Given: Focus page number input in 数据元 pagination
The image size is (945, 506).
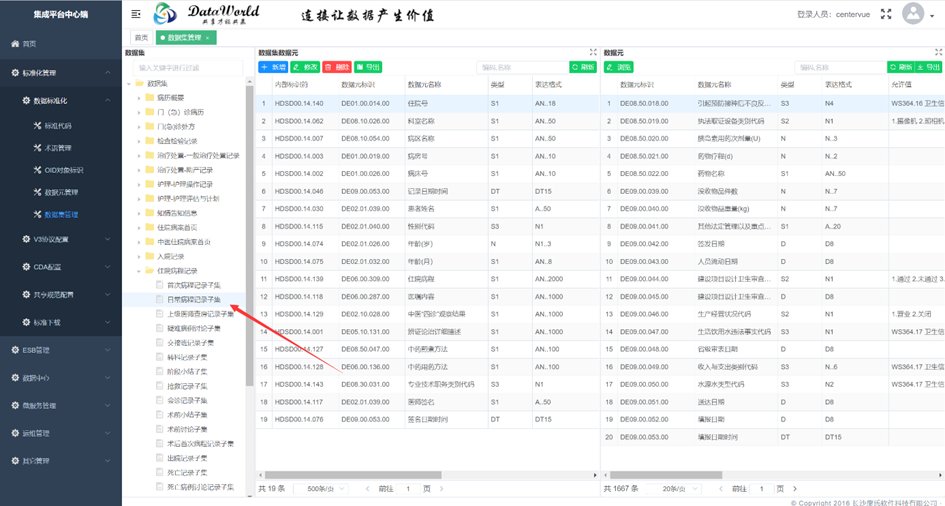Looking at the screenshot, I should [x=762, y=489].
